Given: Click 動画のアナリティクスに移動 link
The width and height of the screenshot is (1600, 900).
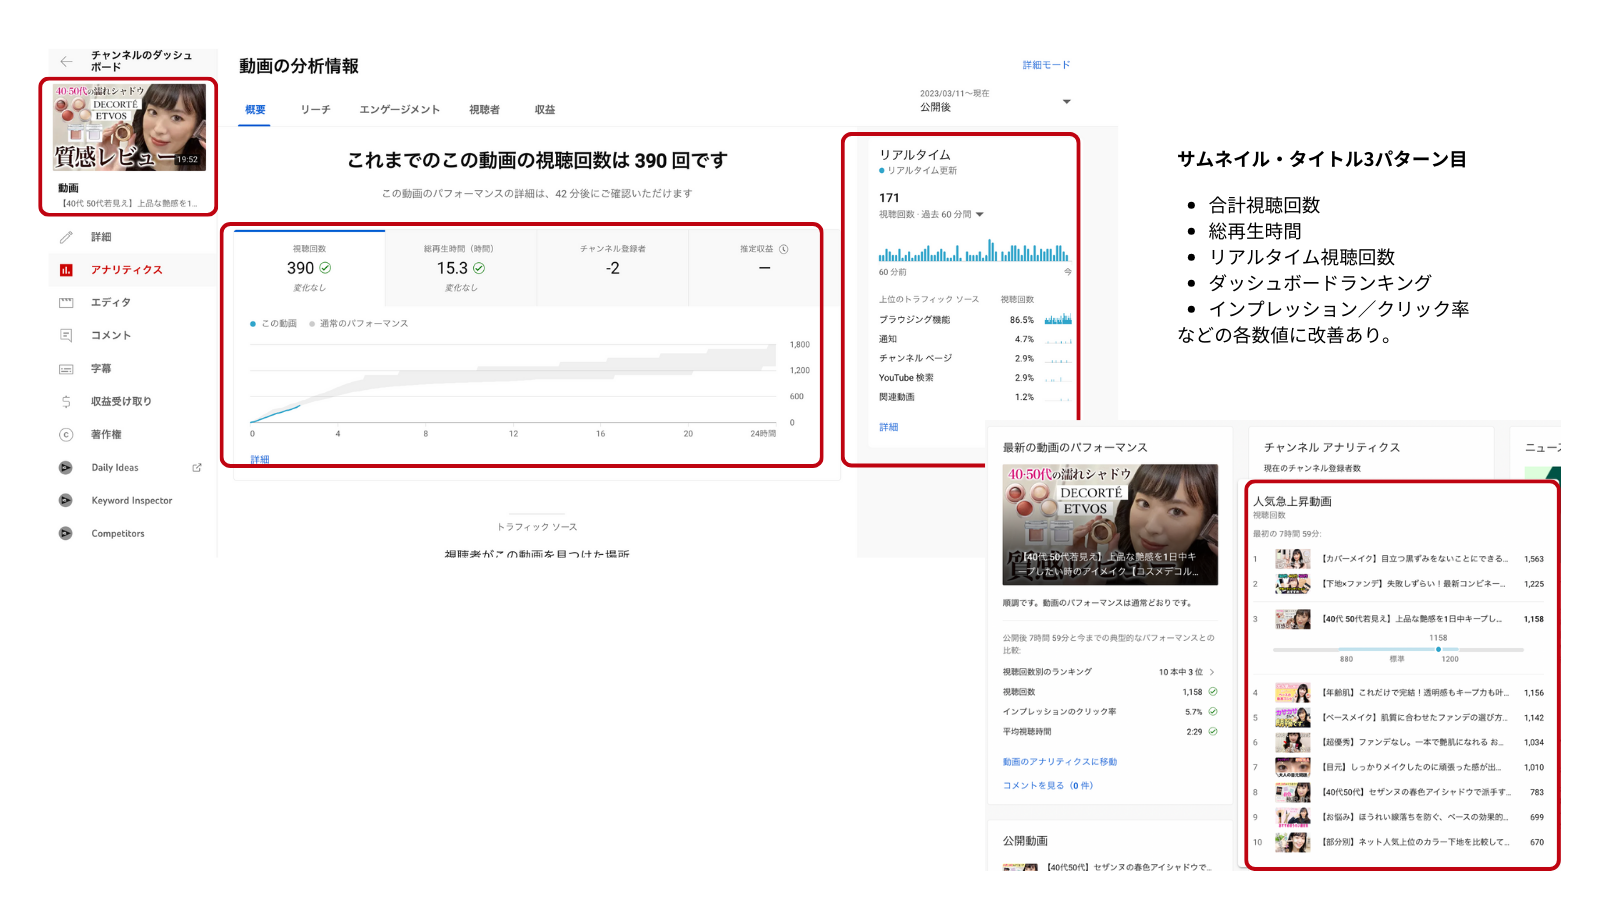Looking at the screenshot, I should coord(1060,762).
